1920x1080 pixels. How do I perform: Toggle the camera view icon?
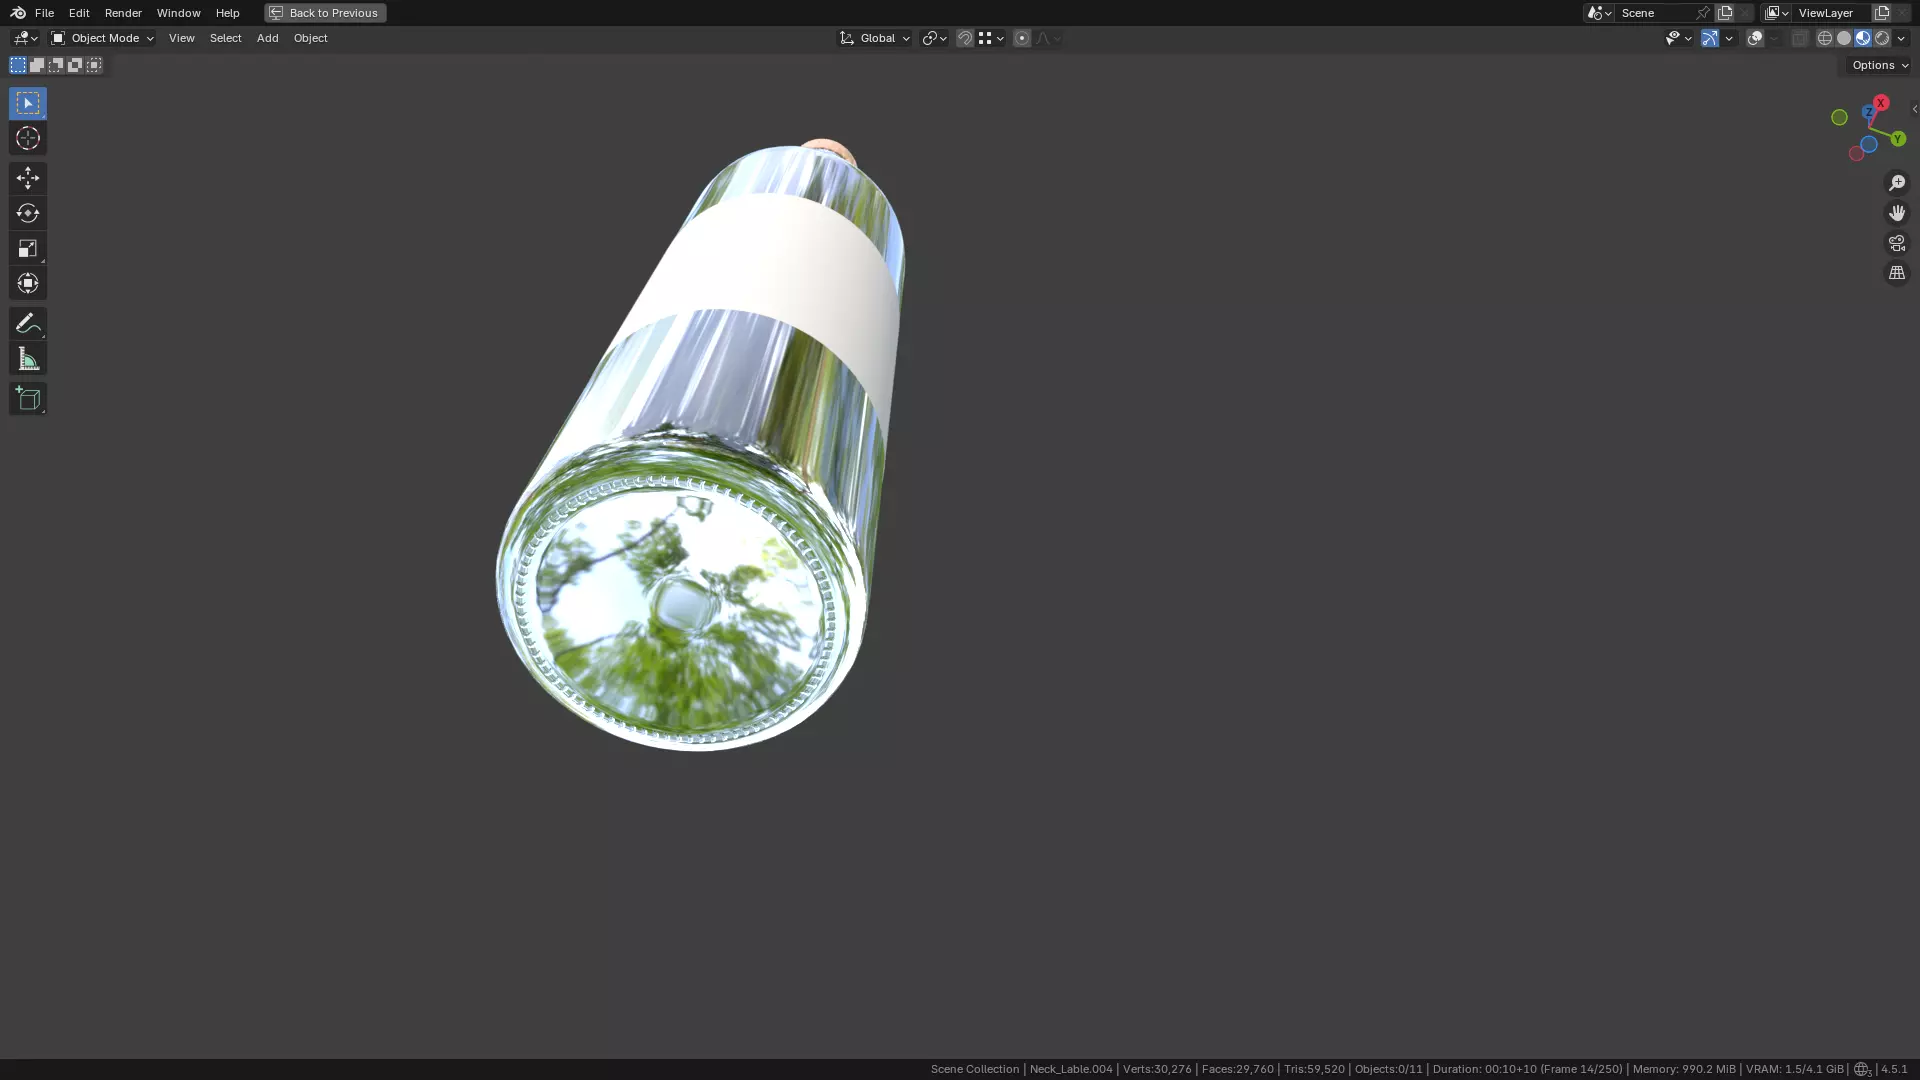1897,243
